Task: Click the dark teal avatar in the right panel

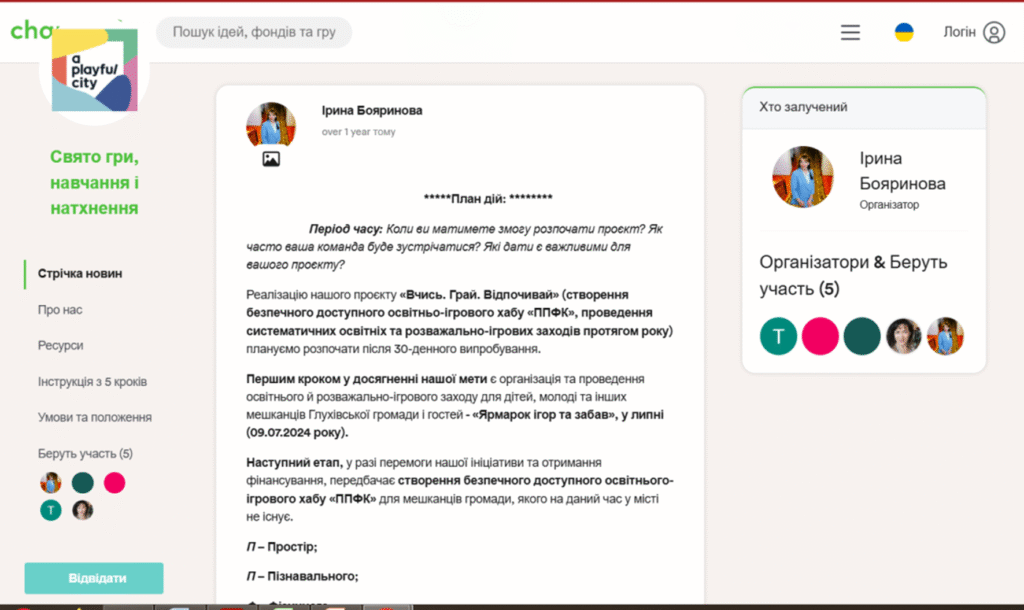Action: pos(862,337)
